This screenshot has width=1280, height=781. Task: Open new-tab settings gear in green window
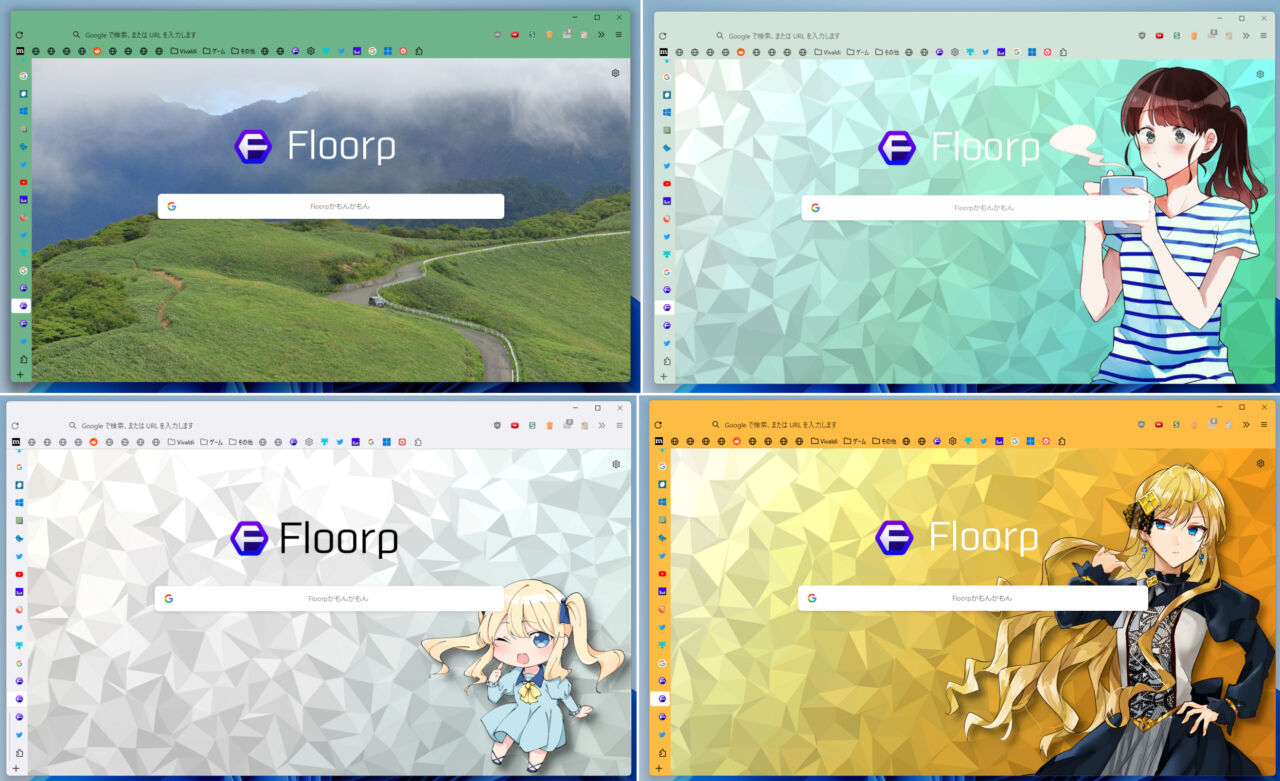pos(615,73)
